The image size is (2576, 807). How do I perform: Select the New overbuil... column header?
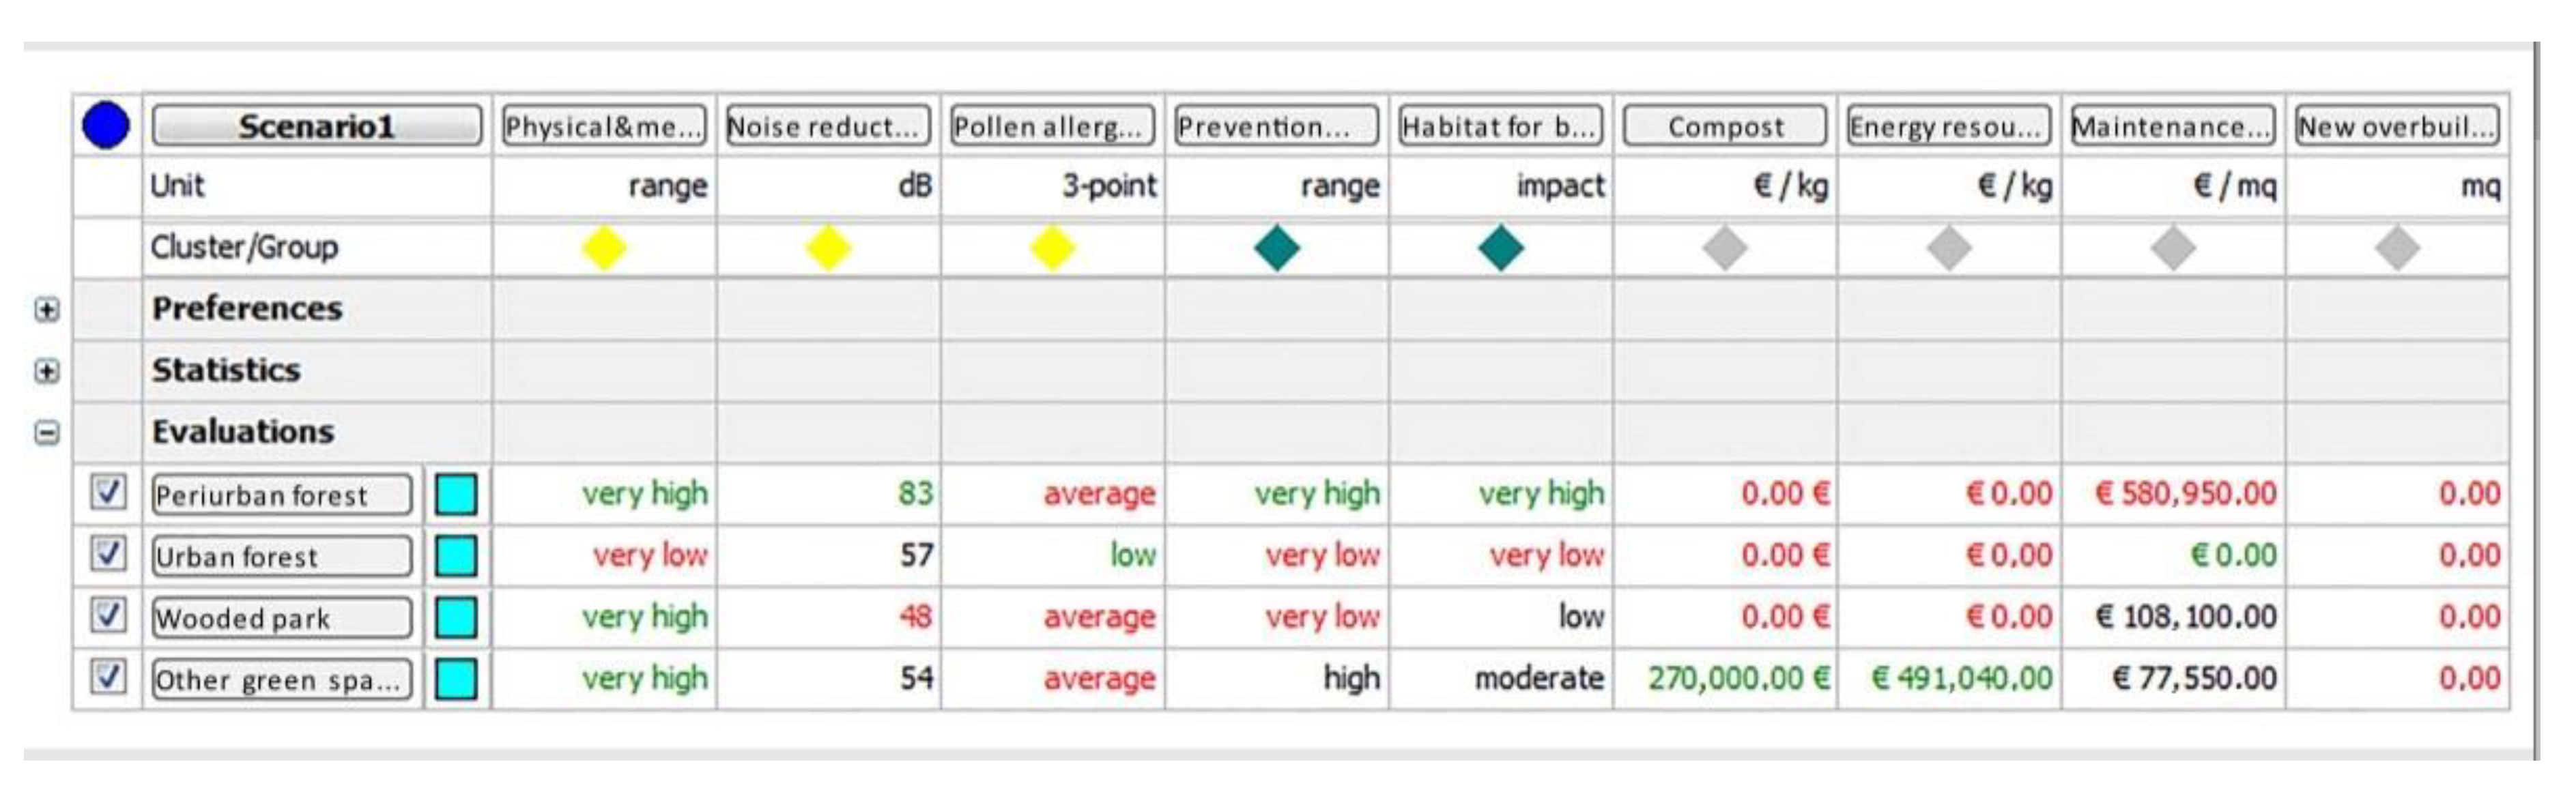[x=2396, y=127]
